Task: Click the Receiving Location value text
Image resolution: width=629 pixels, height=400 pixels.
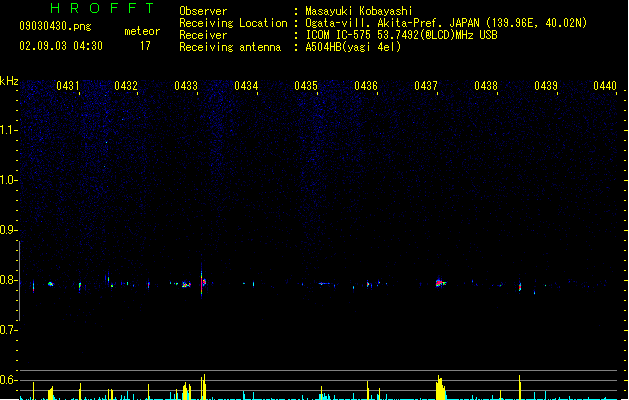Action: pyautogui.click(x=446, y=23)
